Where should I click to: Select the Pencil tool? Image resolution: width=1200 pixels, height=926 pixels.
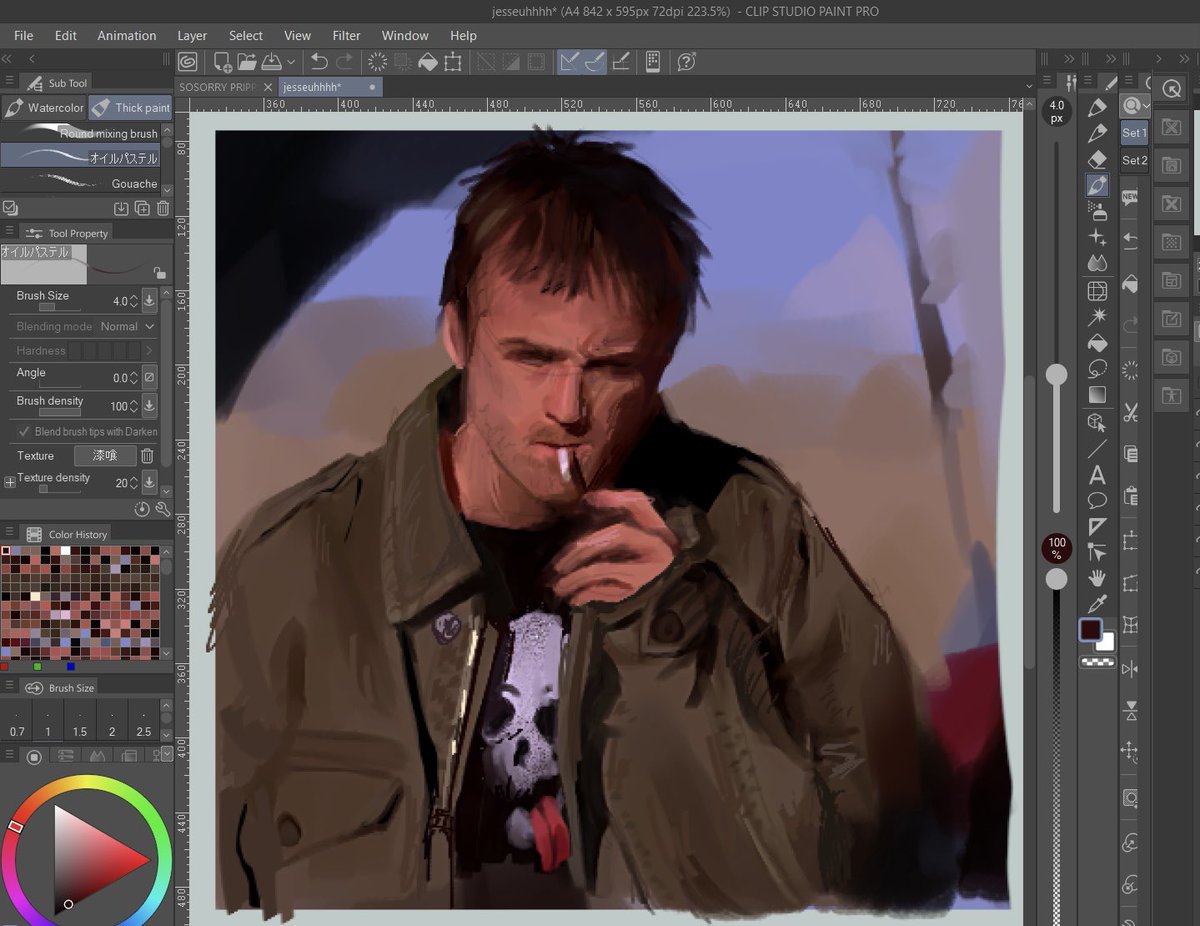click(1097, 133)
